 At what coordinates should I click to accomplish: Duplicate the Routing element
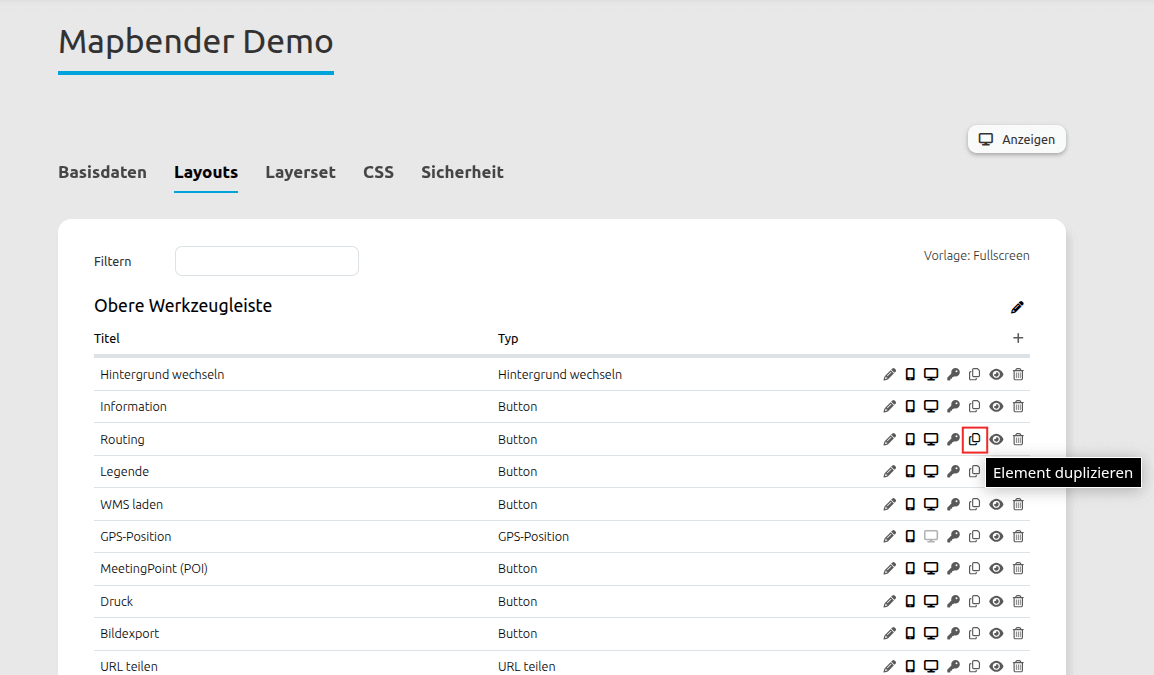pos(975,439)
